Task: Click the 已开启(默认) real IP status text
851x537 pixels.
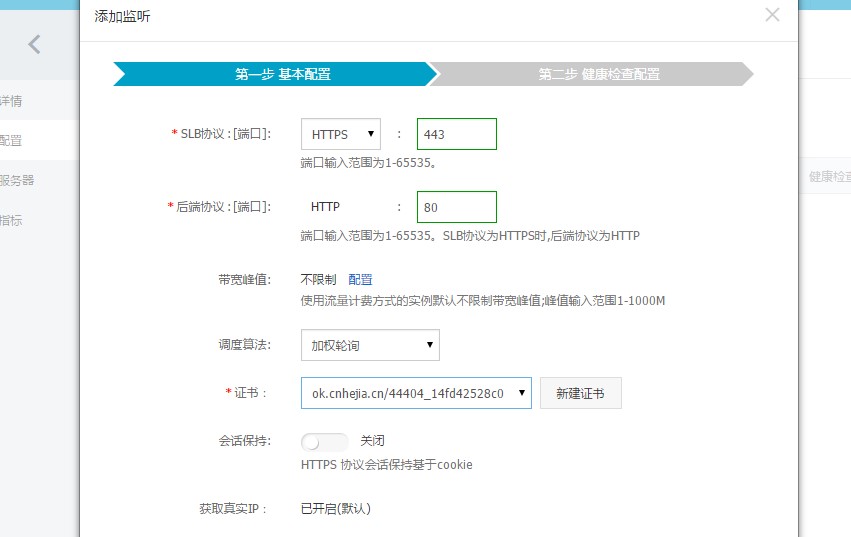Action: click(335, 508)
